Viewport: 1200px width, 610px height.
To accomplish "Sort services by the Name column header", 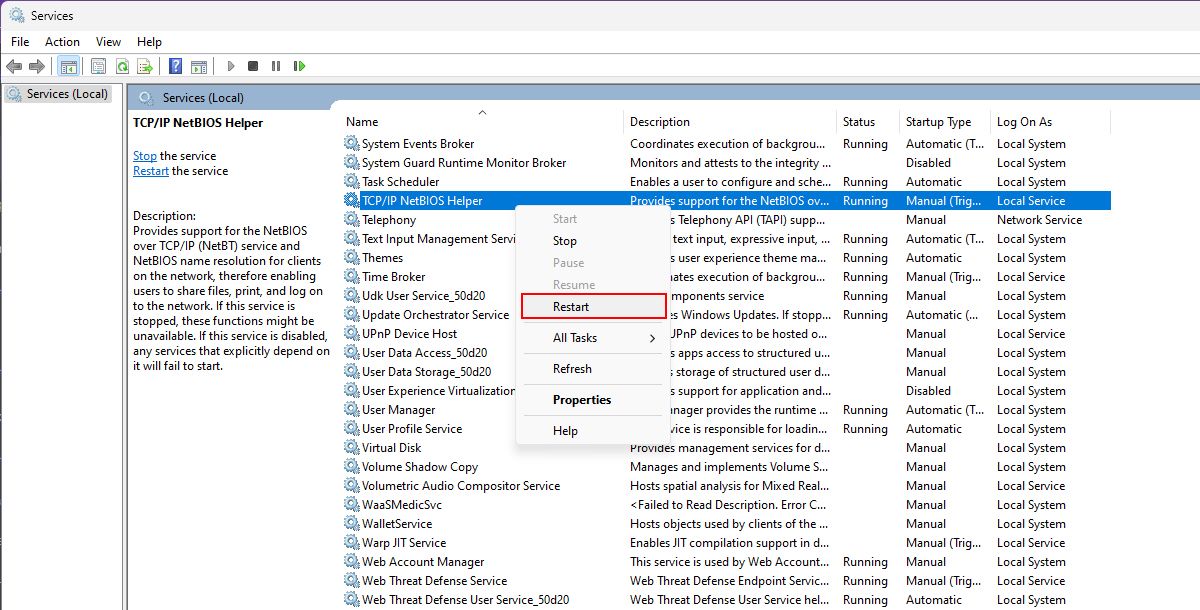I will [362, 121].
